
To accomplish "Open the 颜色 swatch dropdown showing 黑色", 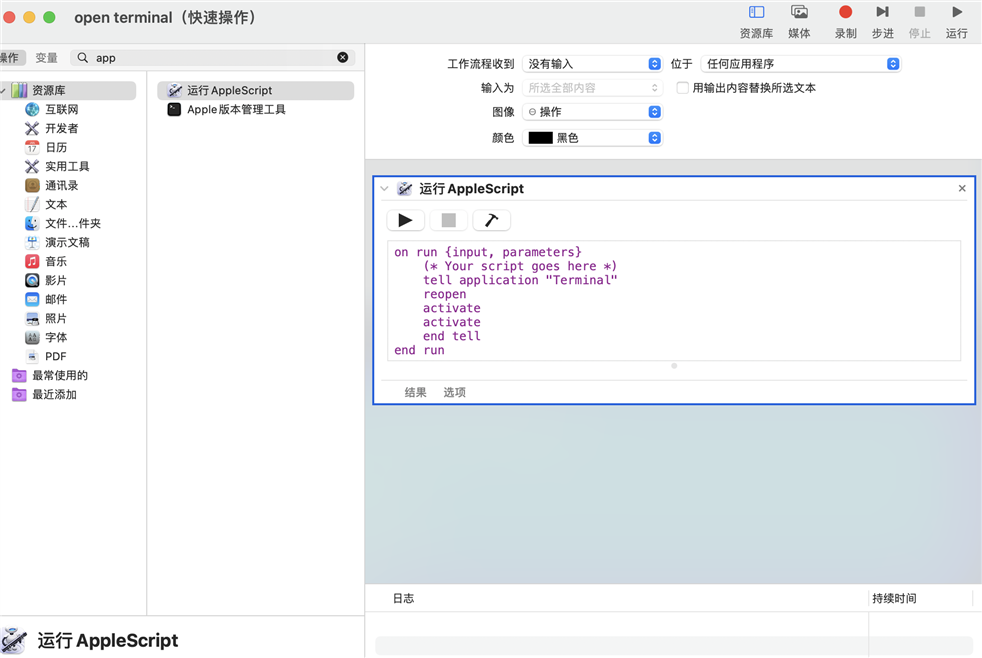I will coord(592,138).
